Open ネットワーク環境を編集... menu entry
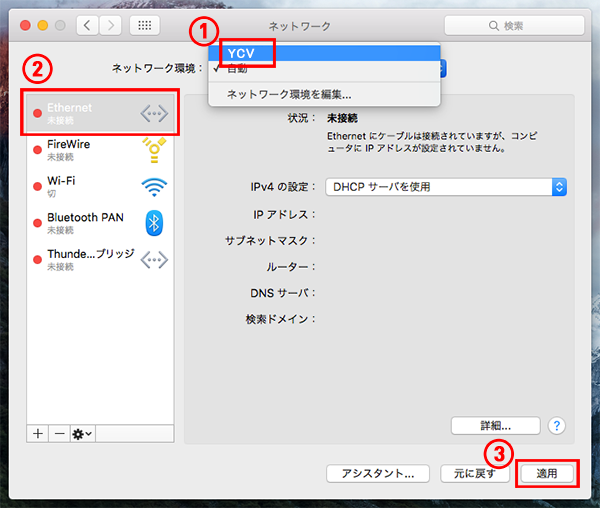 pos(324,94)
